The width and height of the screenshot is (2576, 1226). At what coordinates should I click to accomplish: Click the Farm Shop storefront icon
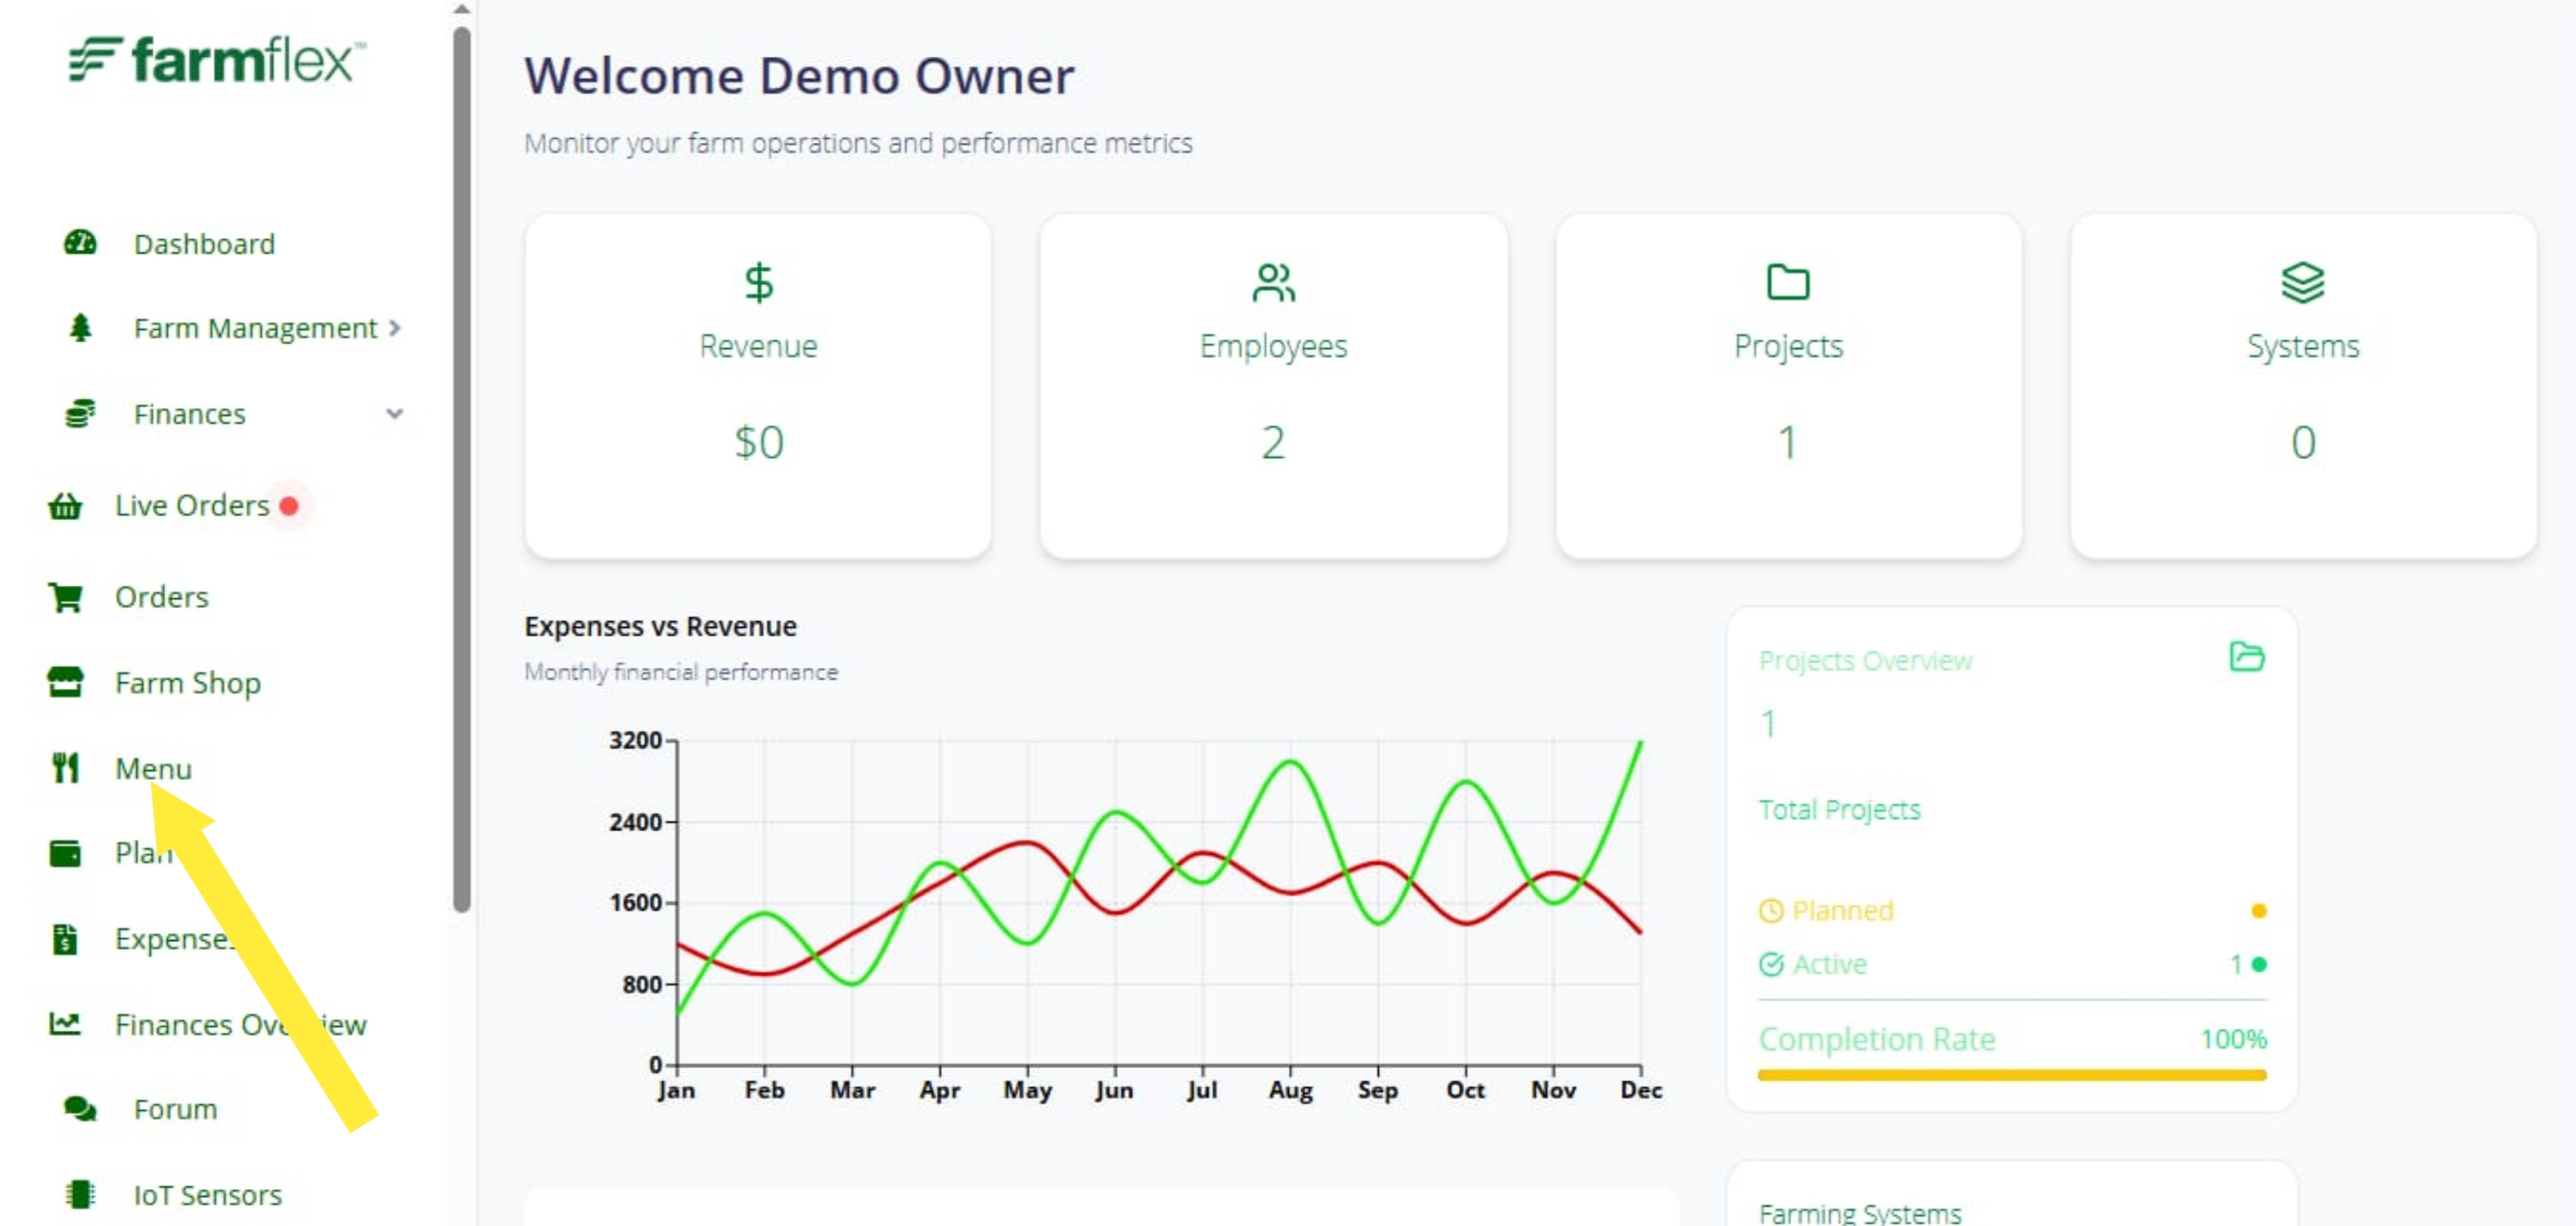click(x=65, y=682)
